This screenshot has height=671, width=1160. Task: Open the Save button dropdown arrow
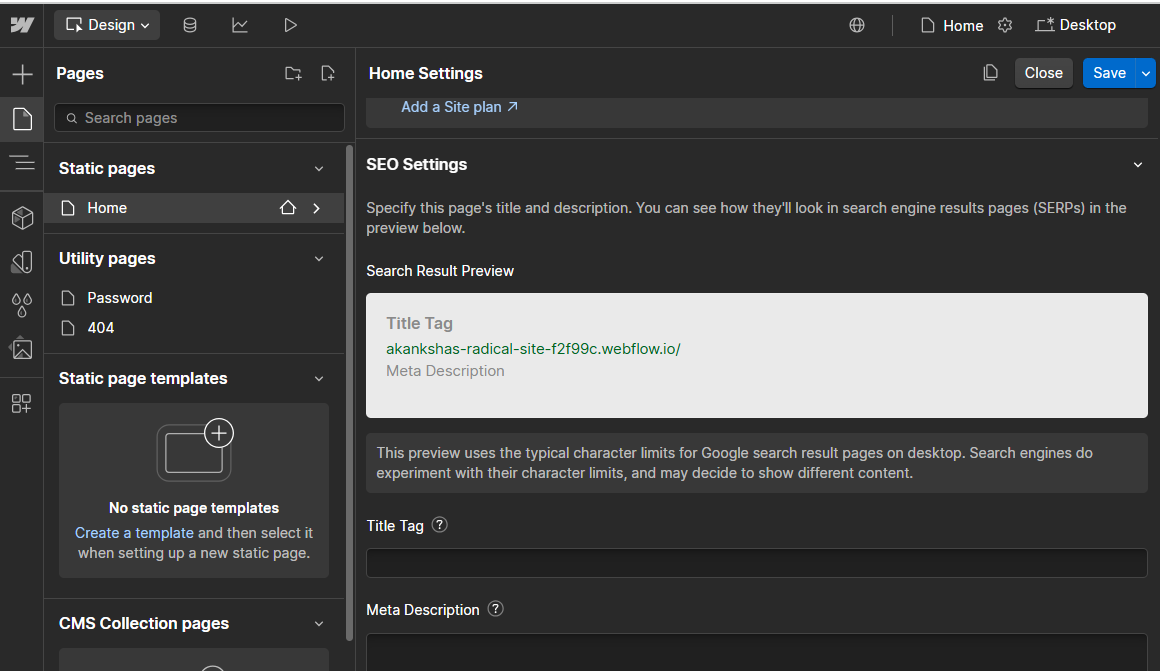1146,73
